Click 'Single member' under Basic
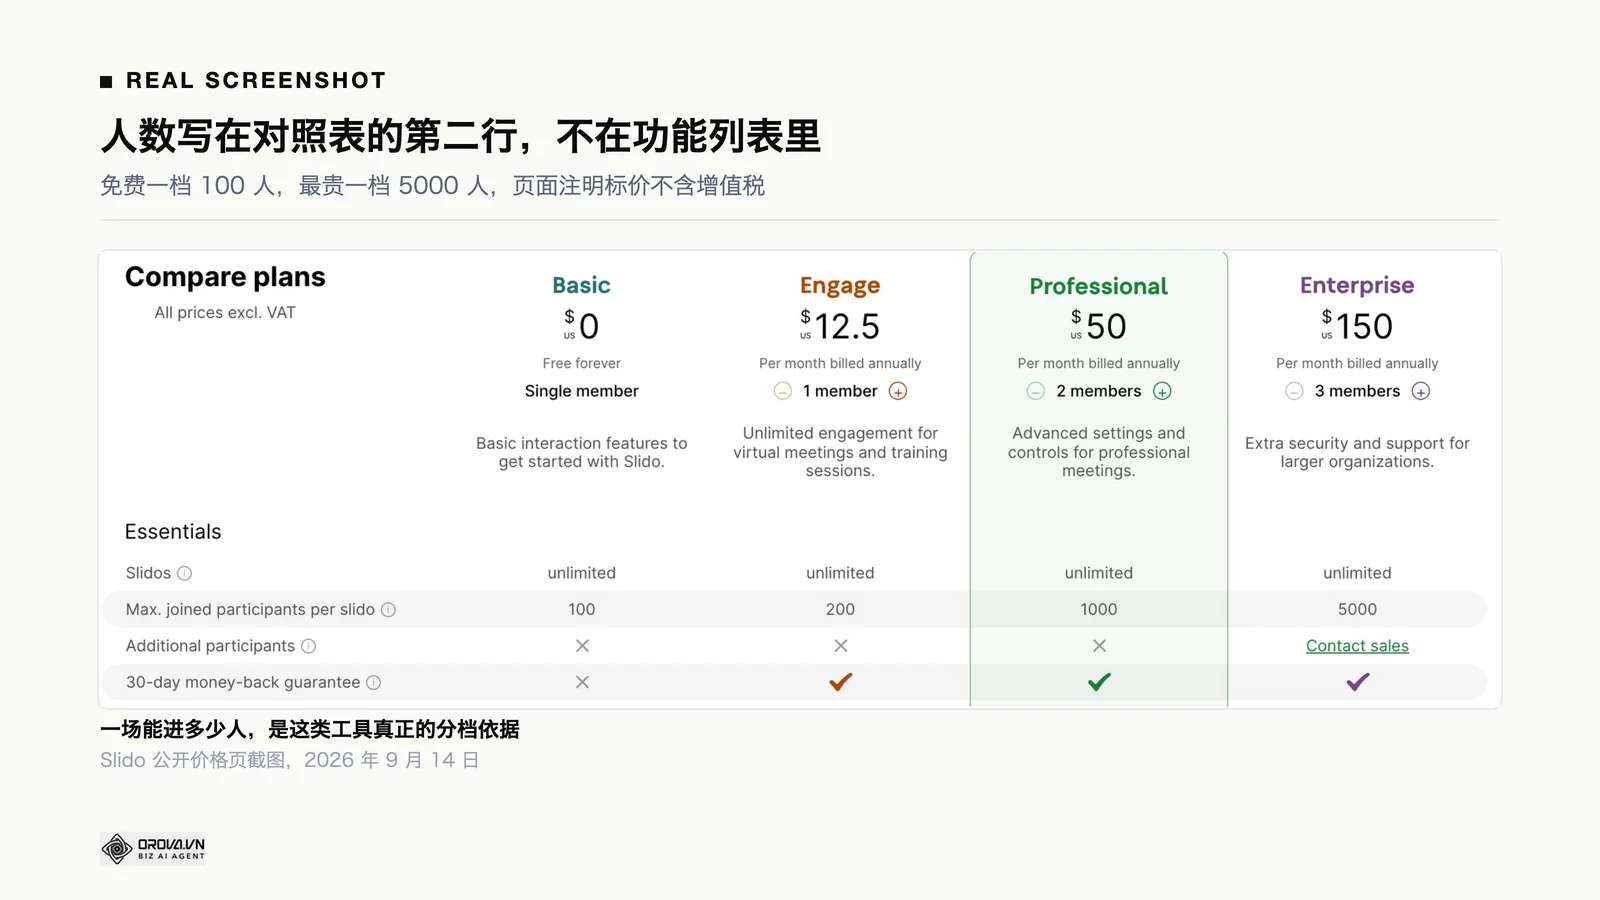This screenshot has width=1600, height=900. tap(581, 391)
